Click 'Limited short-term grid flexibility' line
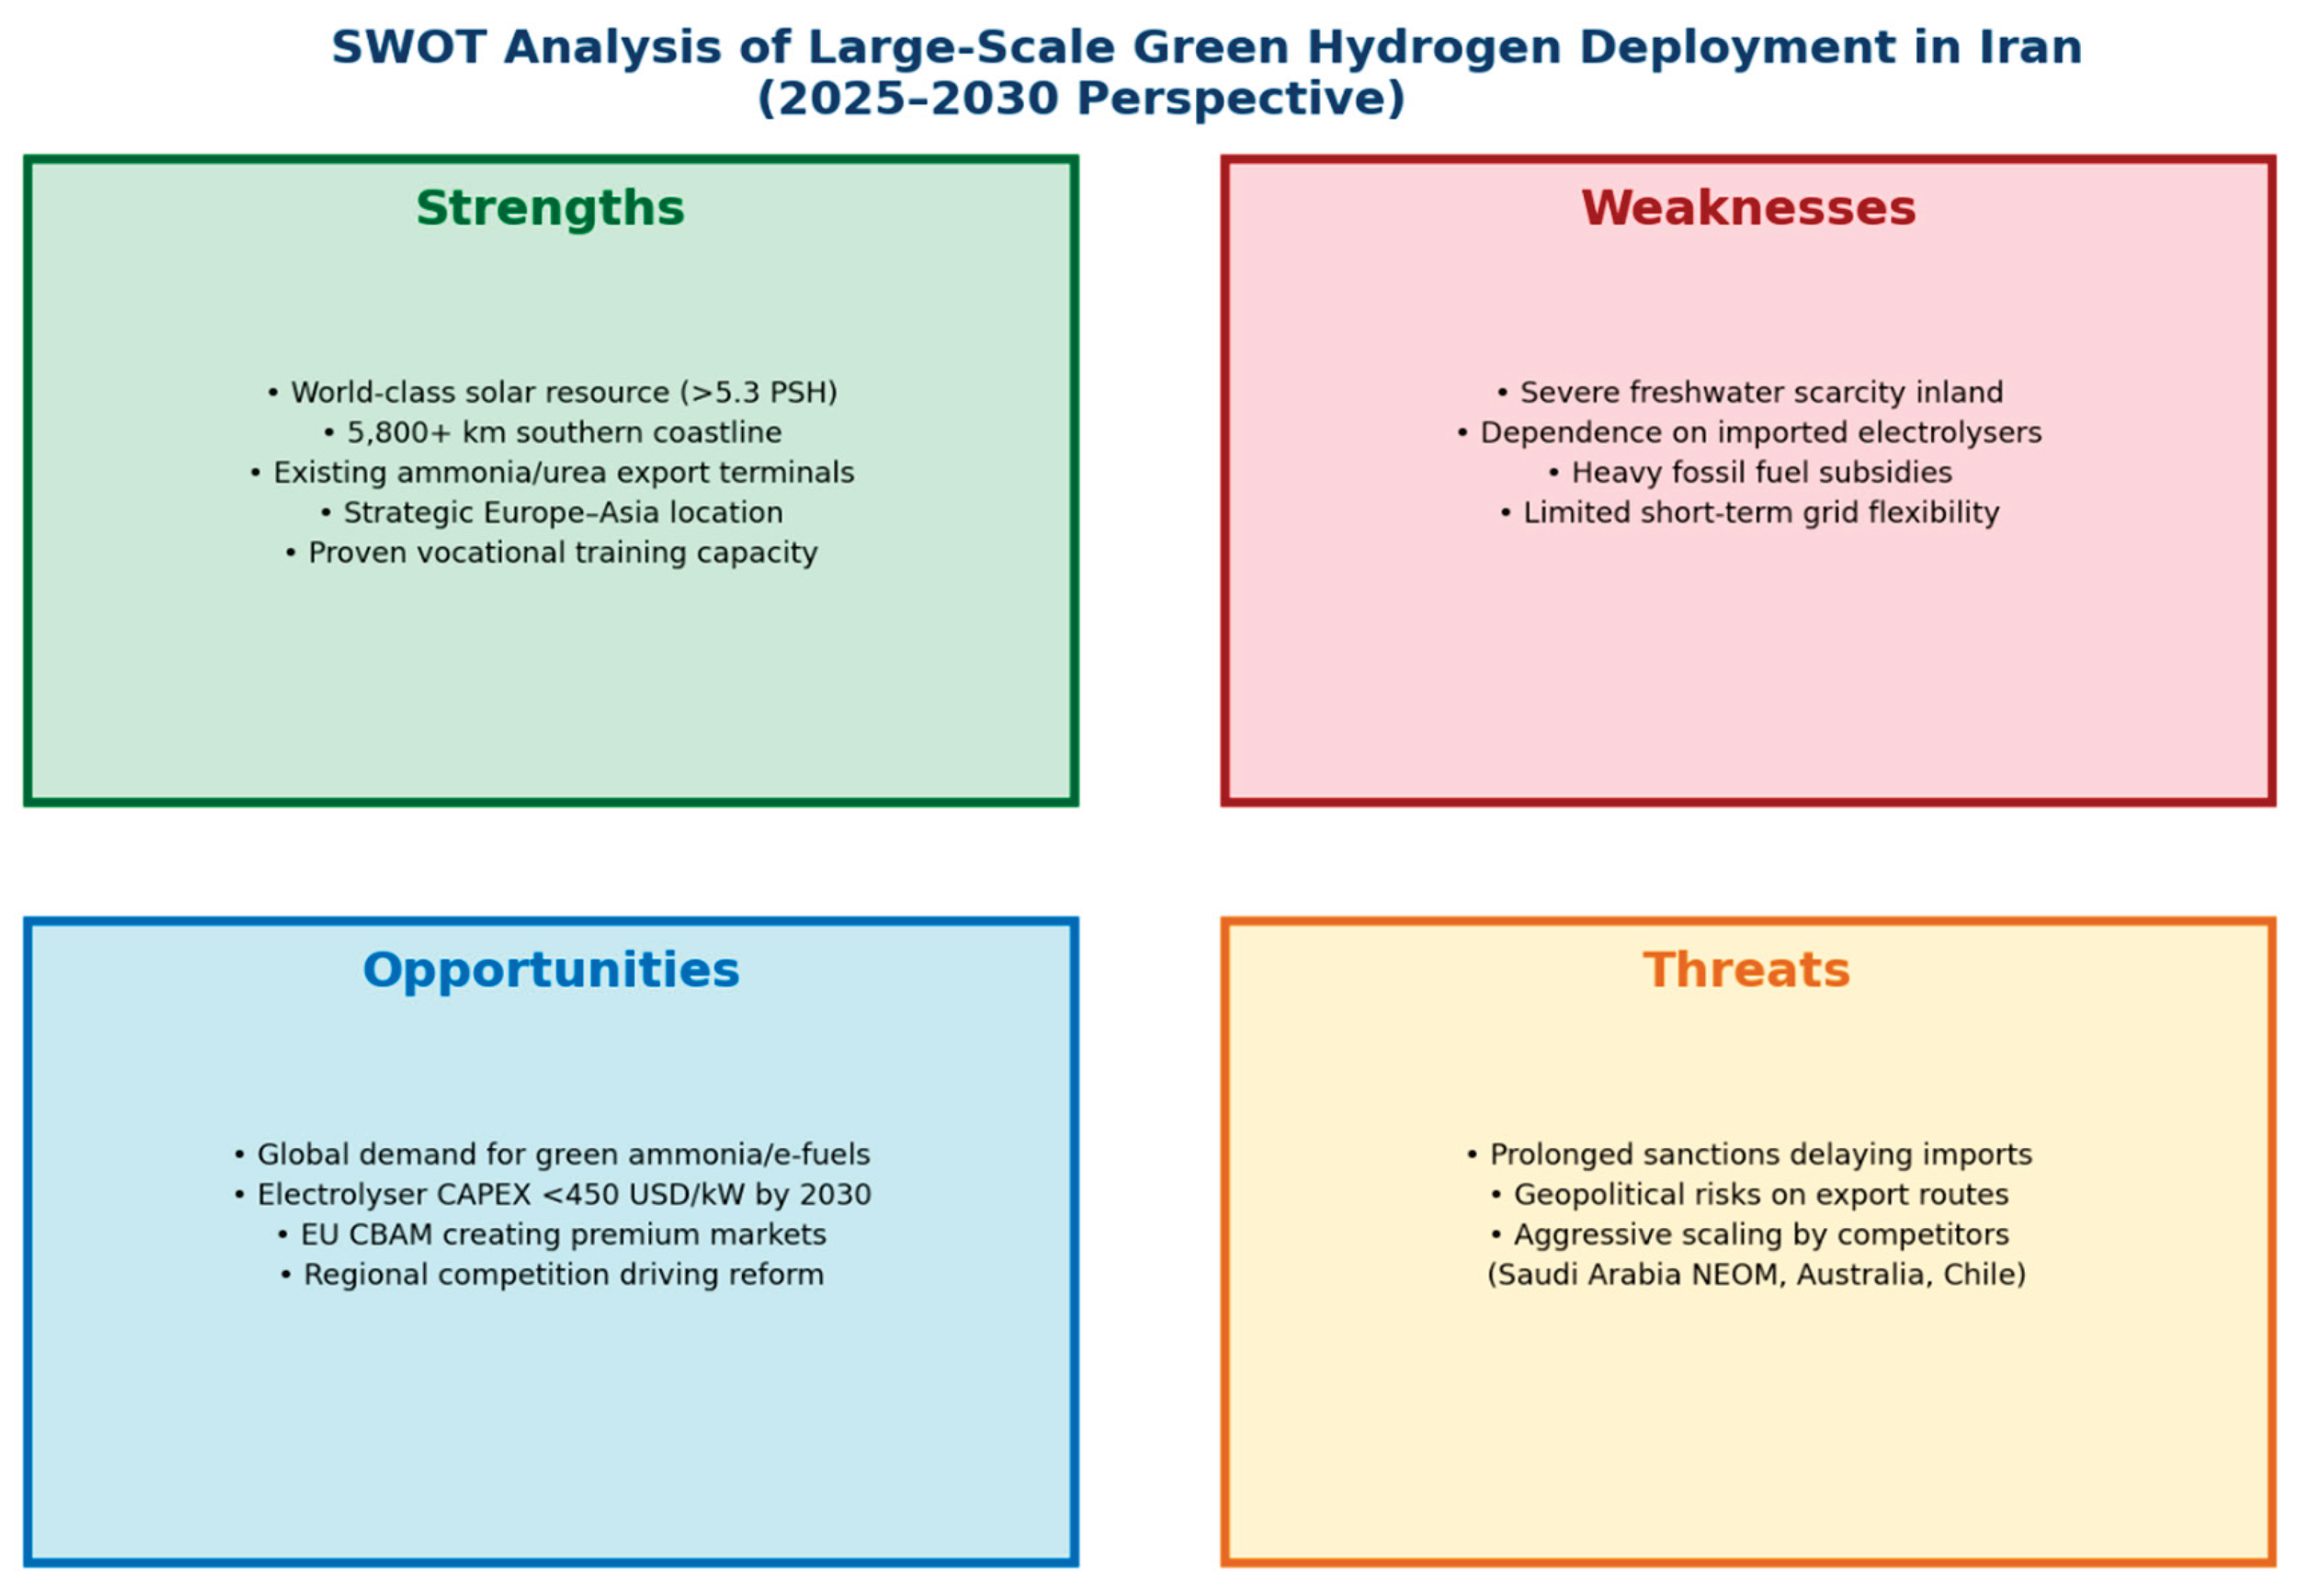Viewport: 2320px width, 1596px height. point(1749,512)
